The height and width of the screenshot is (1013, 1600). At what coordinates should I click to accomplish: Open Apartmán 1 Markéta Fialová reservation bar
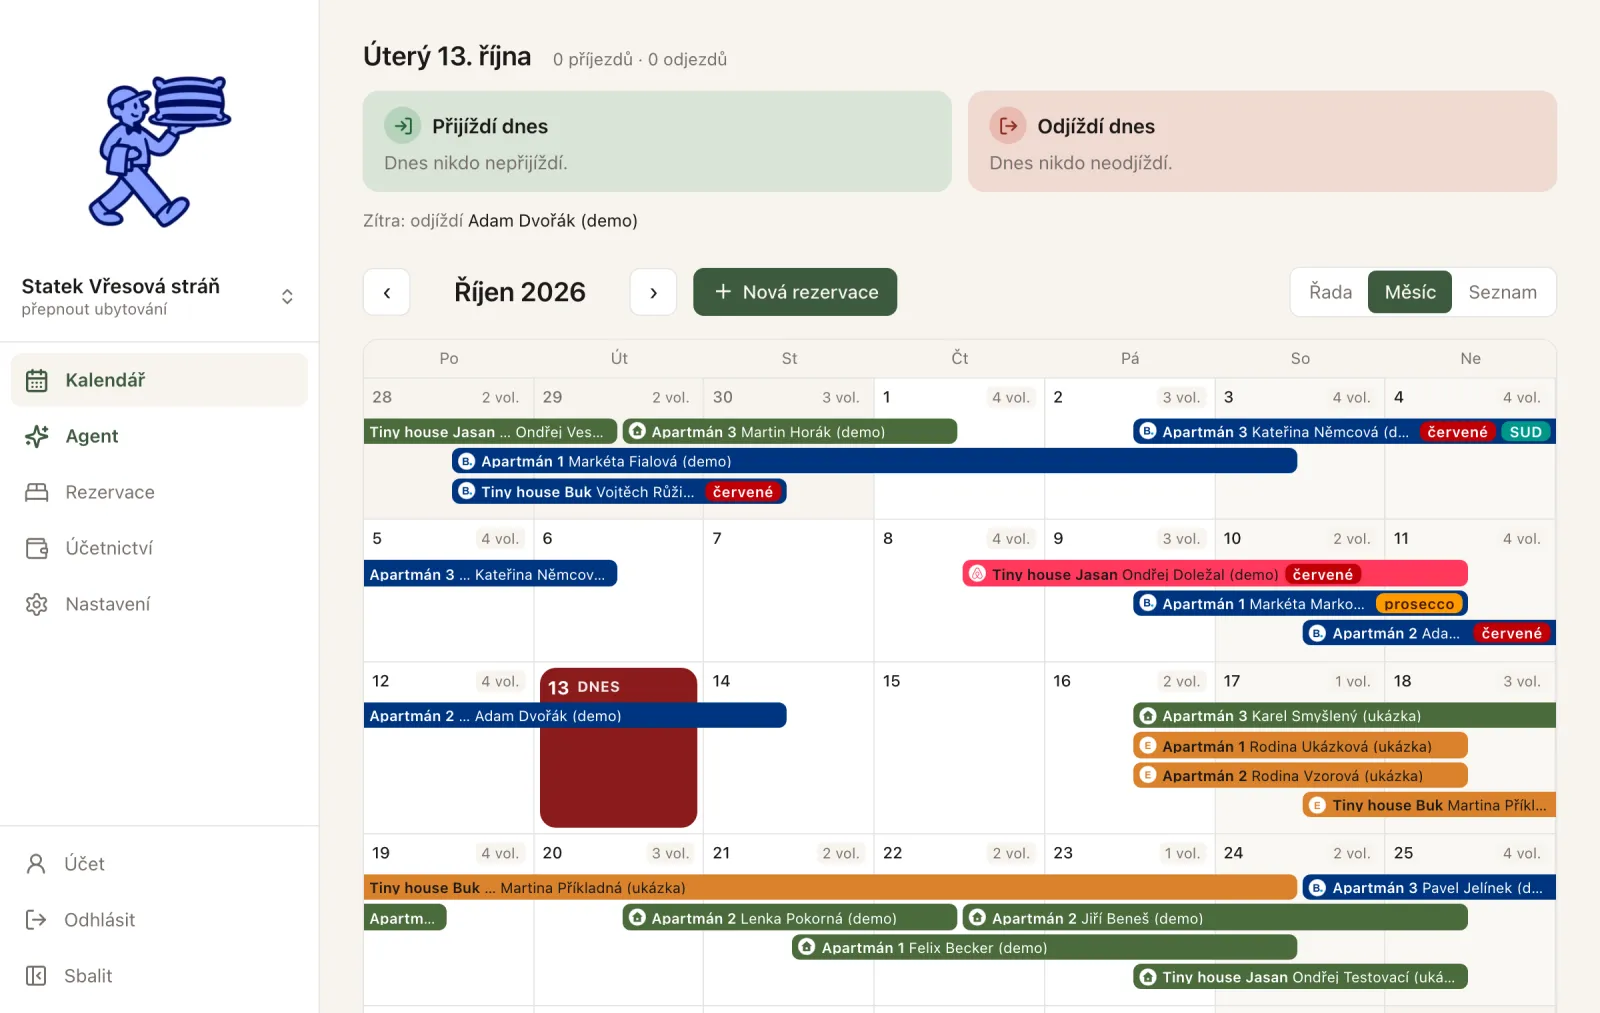point(875,461)
